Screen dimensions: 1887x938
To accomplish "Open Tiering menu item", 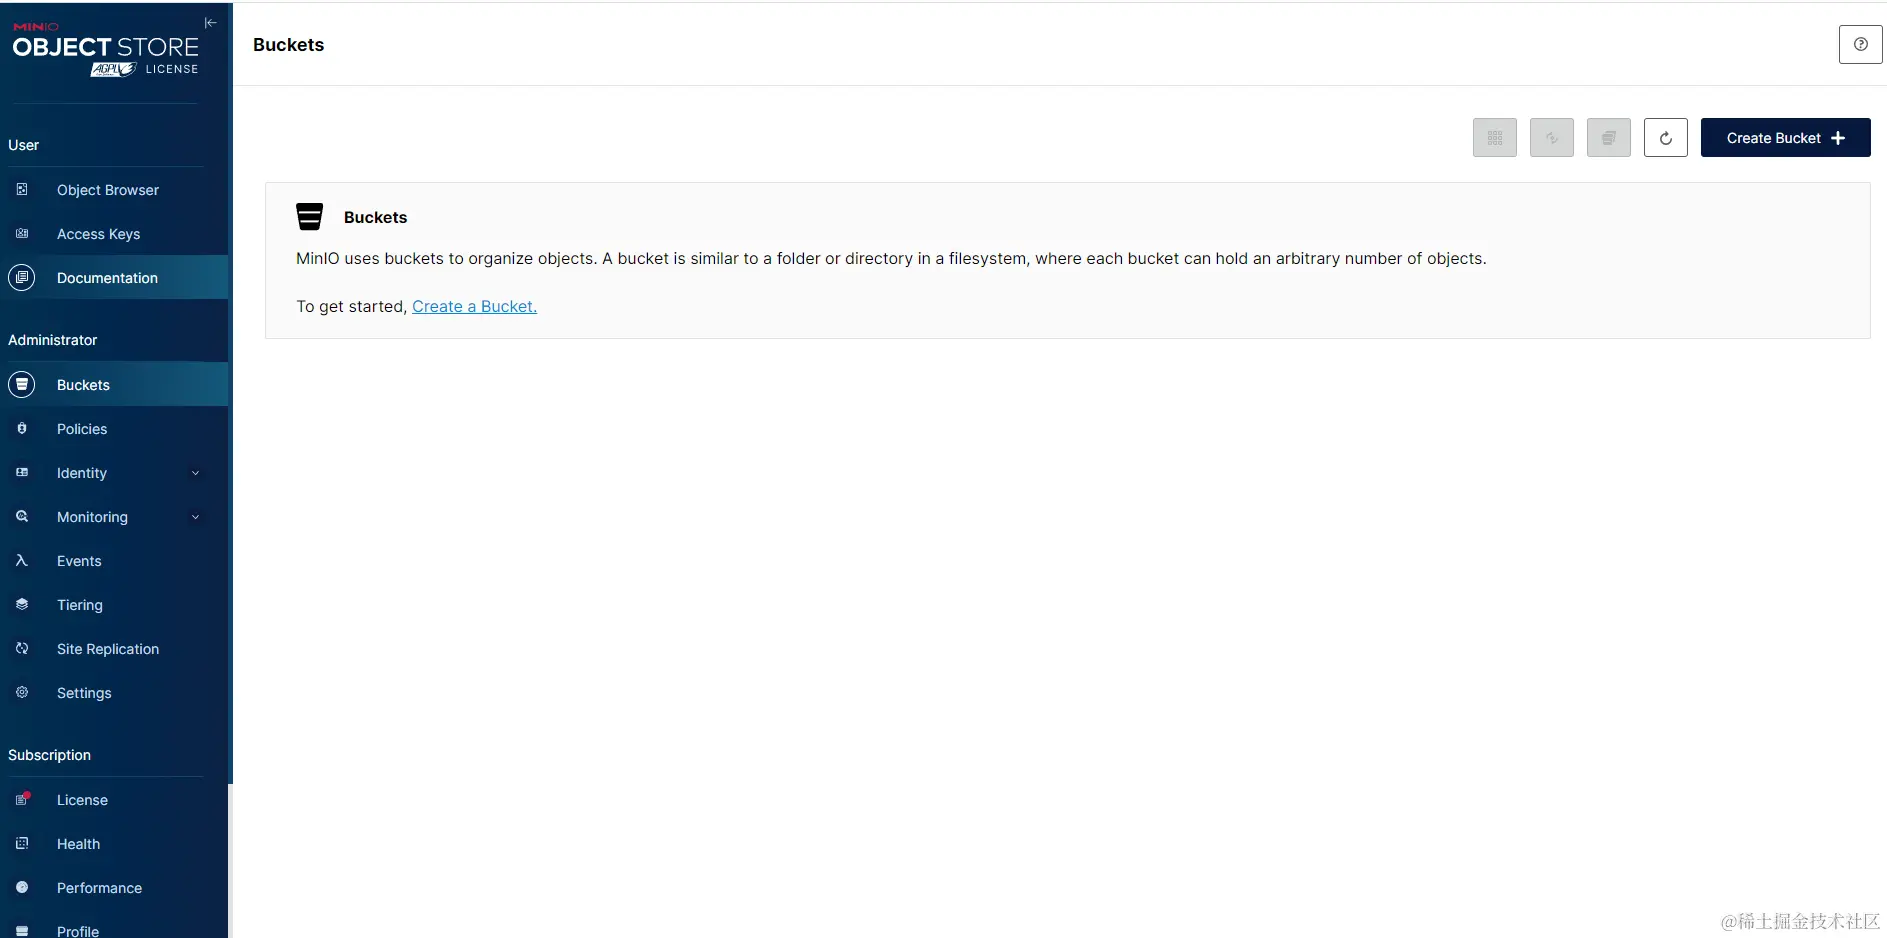I will click(114, 605).
